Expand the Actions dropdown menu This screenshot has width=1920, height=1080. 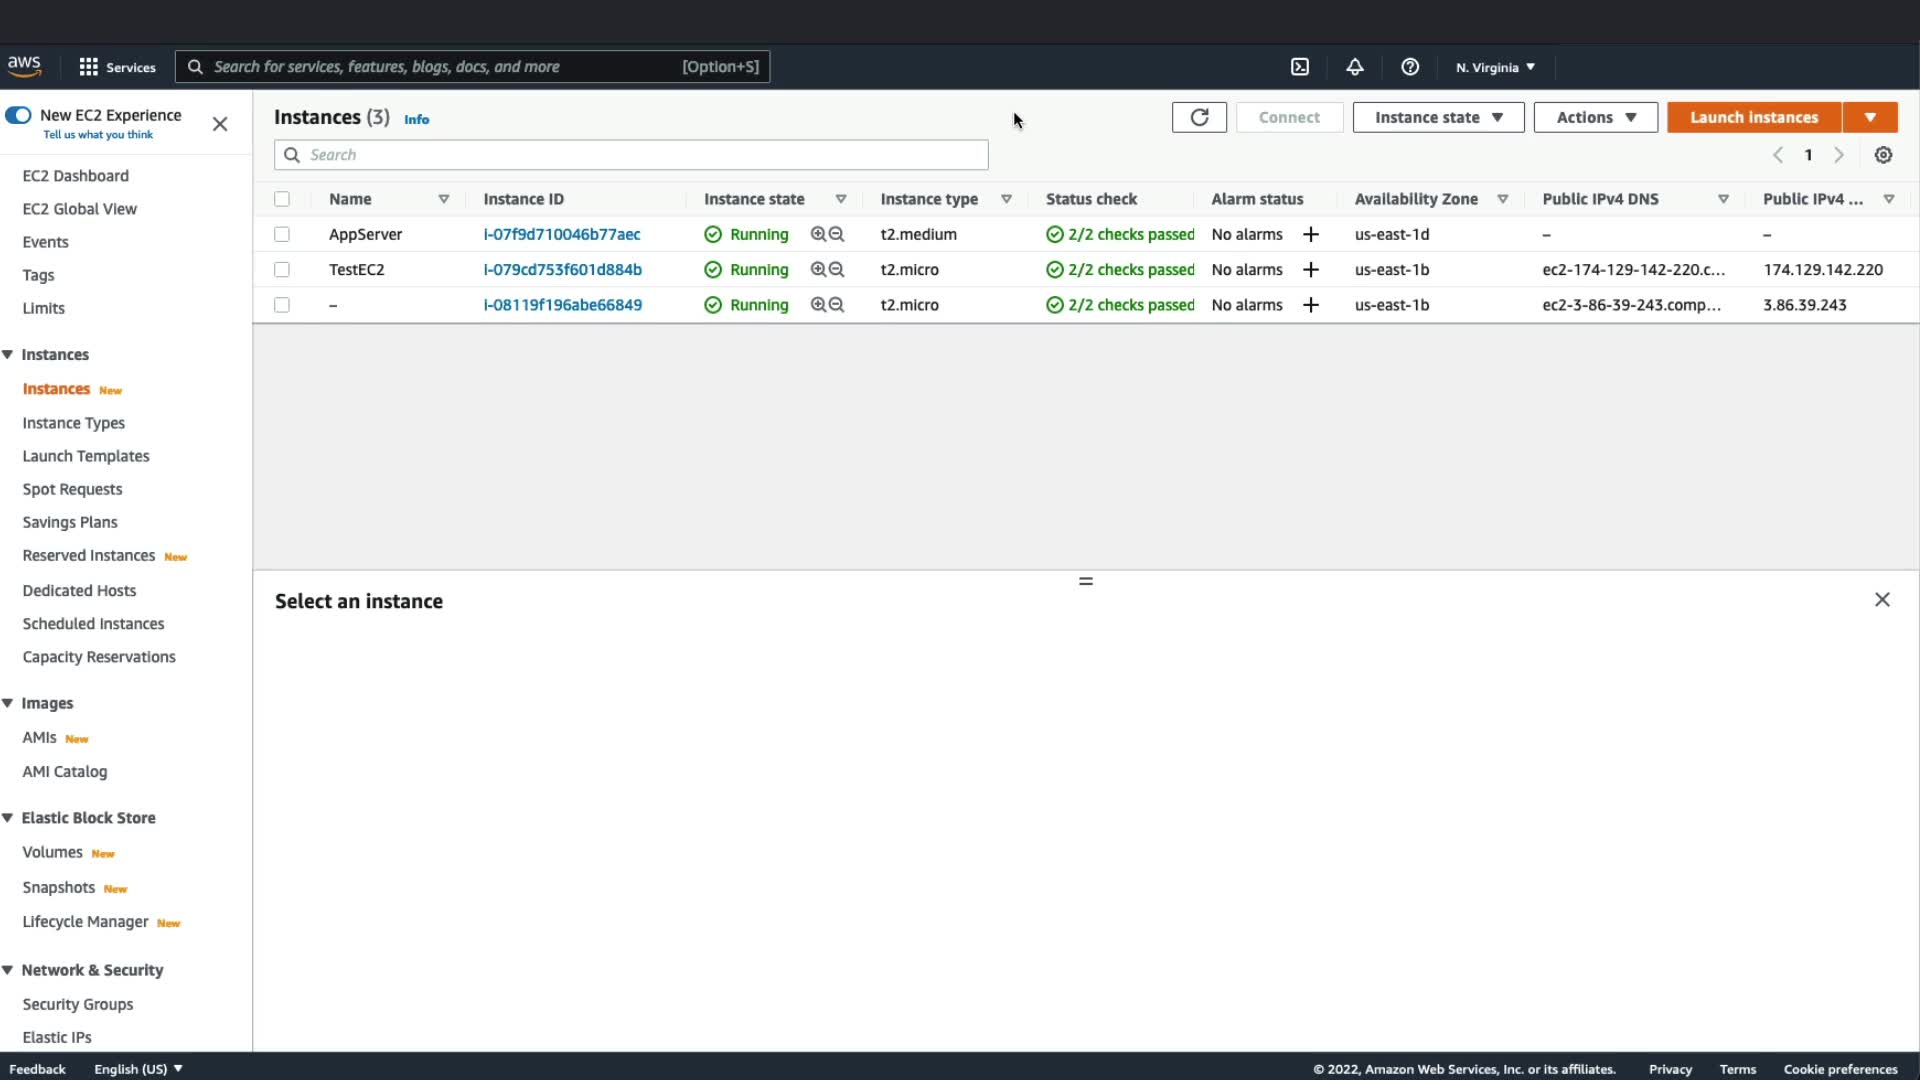click(x=1595, y=117)
